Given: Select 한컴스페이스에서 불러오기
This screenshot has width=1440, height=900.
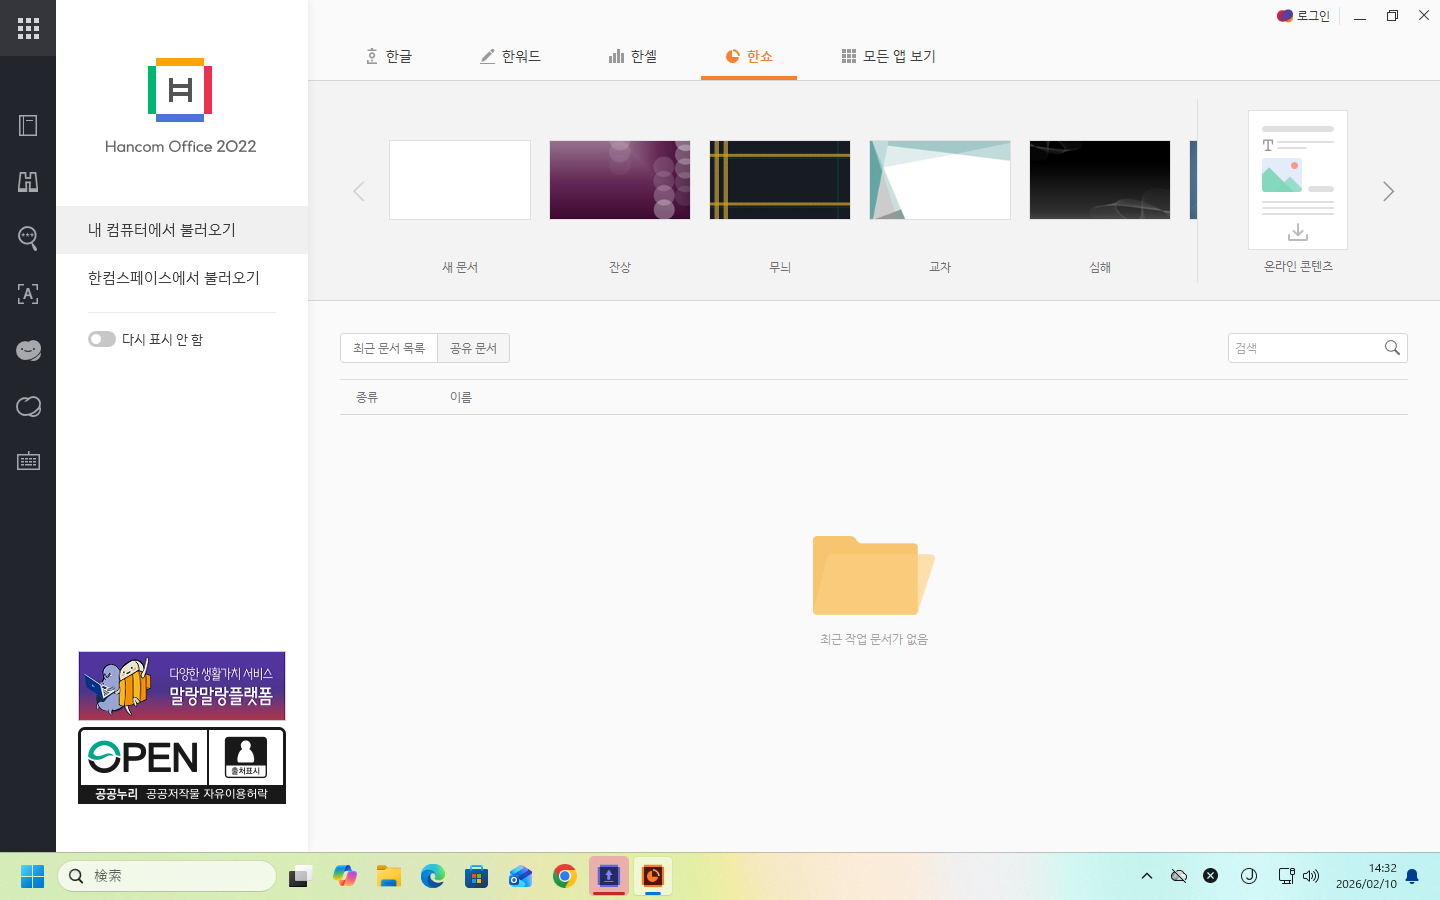Looking at the screenshot, I should click(x=174, y=278).
